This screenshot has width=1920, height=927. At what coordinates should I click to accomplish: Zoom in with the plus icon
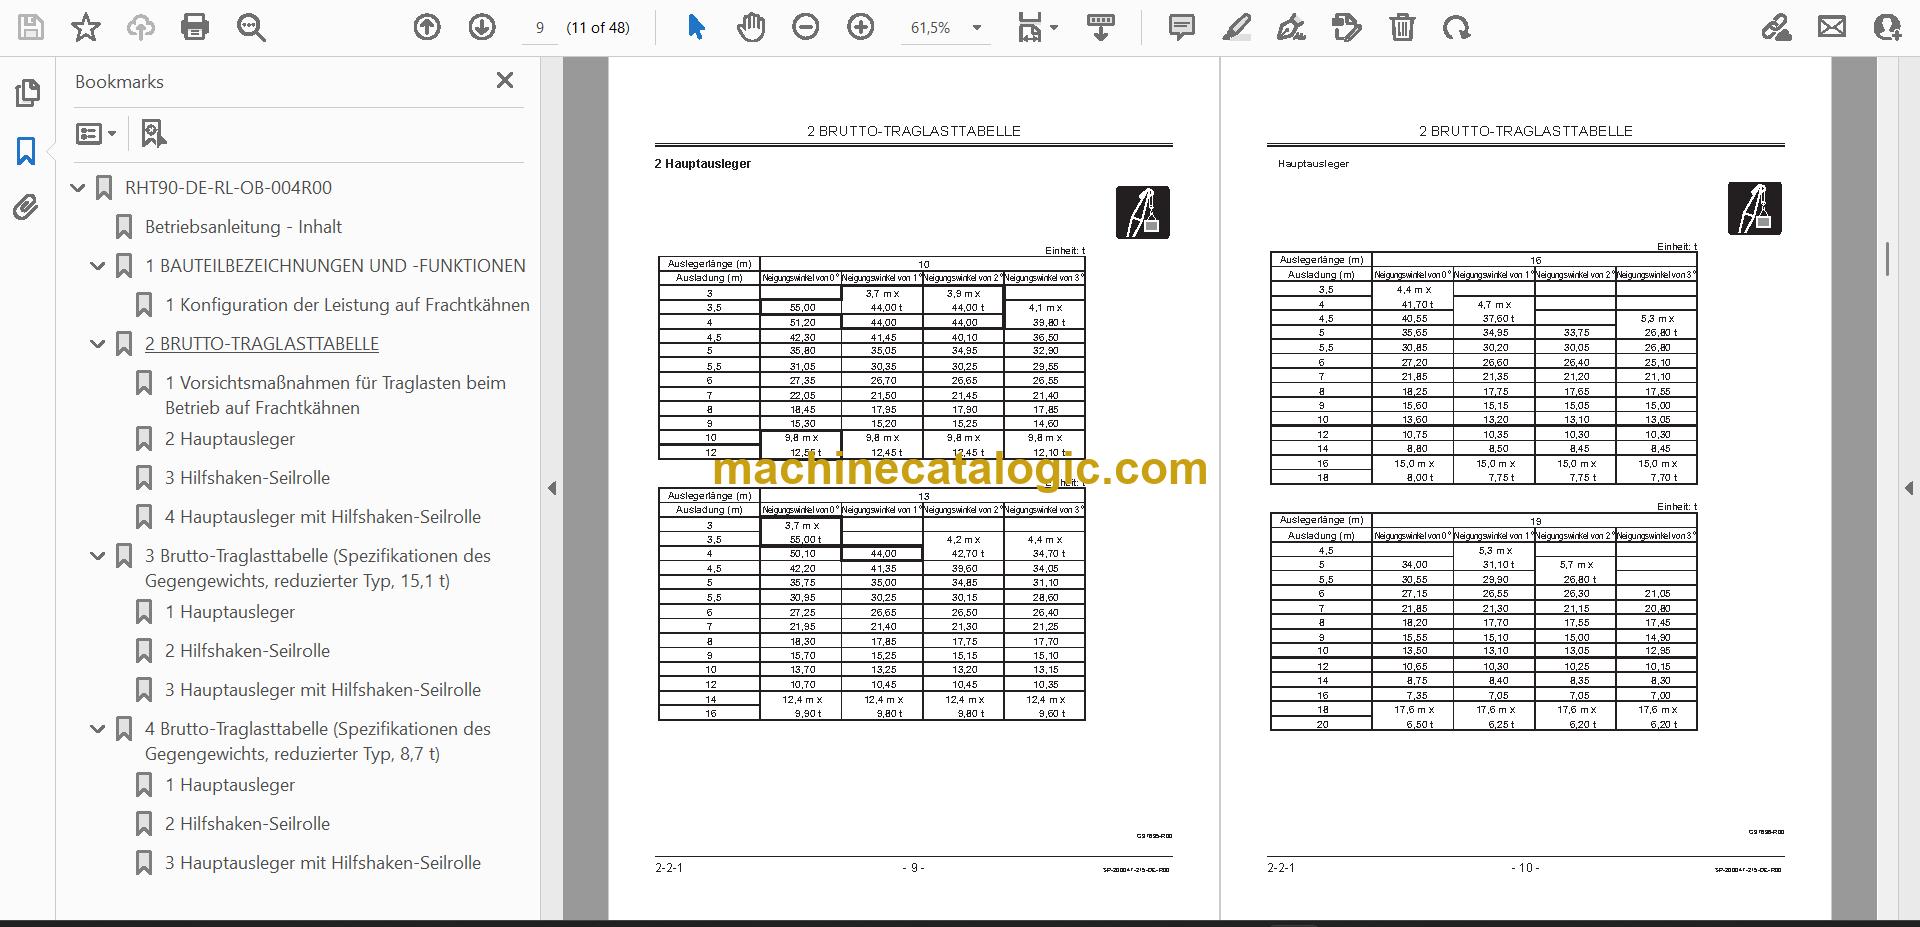point(860,27)
